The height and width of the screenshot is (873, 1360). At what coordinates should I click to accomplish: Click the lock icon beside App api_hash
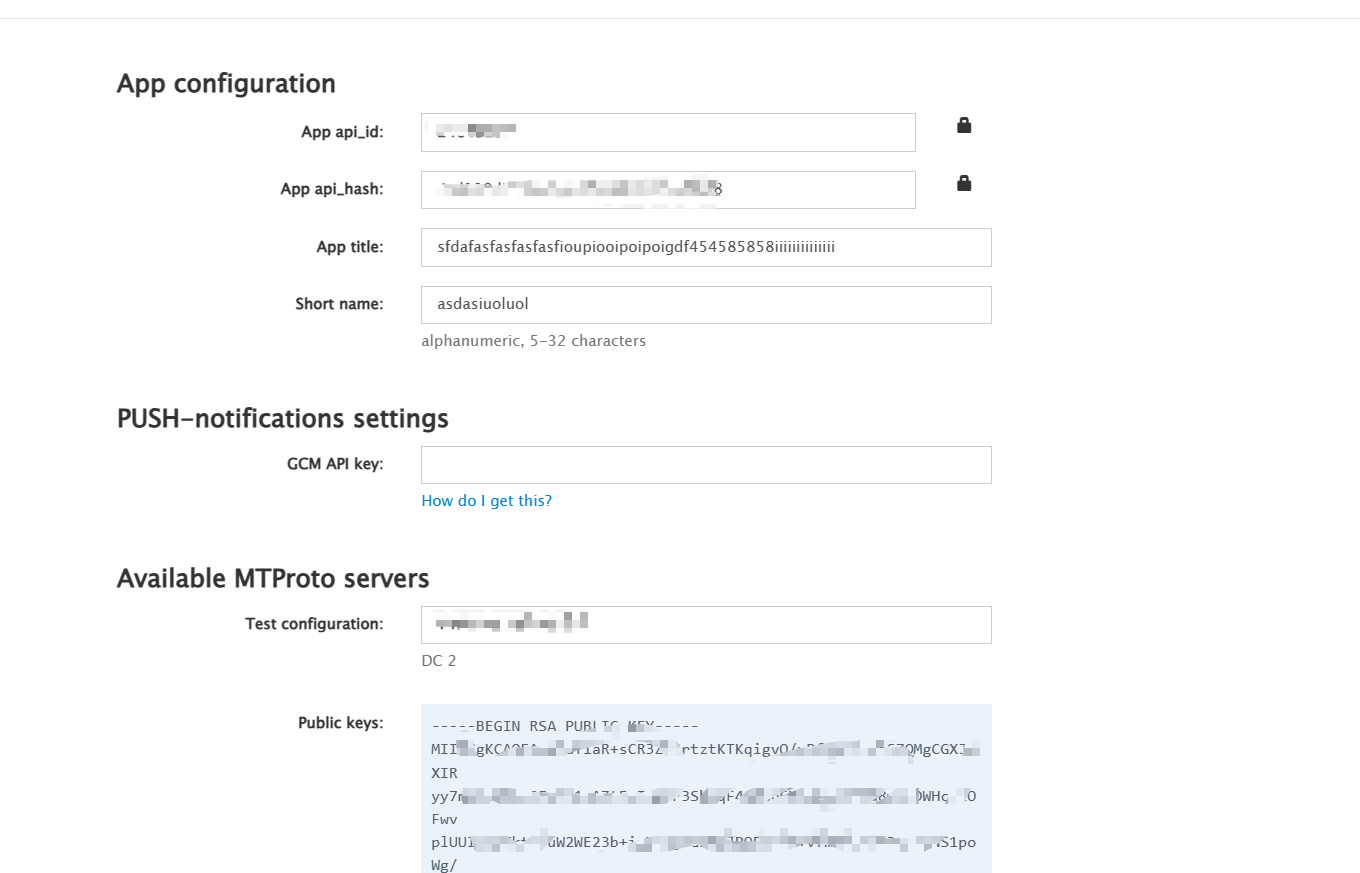[x=964, y=183]
